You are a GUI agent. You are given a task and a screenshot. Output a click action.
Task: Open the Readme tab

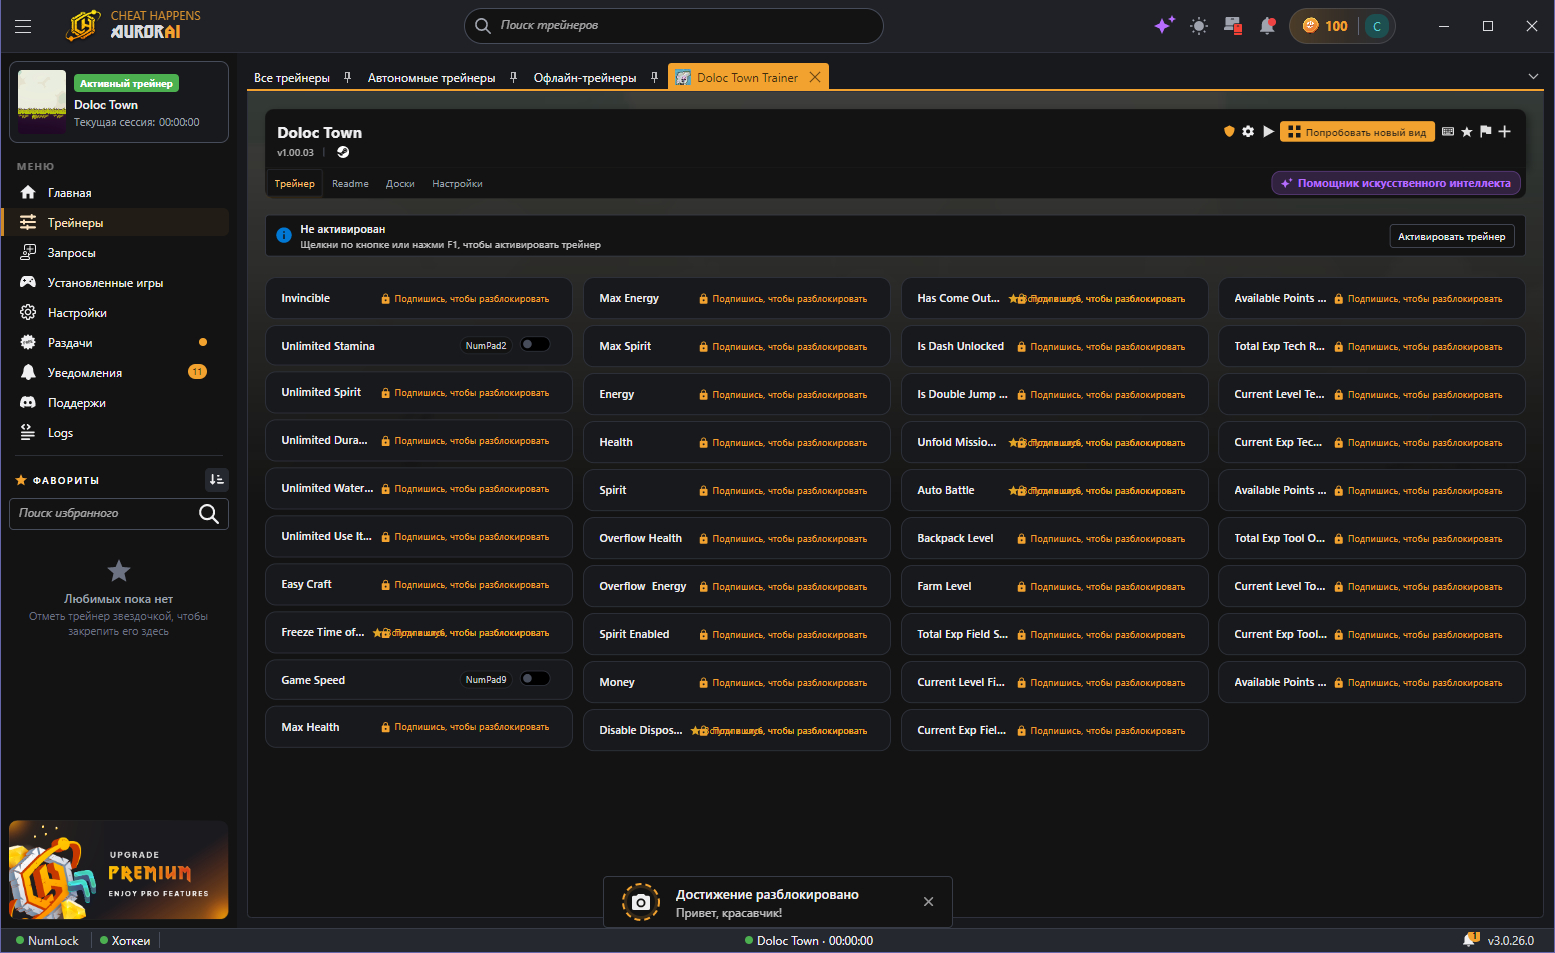click(350, 183)
